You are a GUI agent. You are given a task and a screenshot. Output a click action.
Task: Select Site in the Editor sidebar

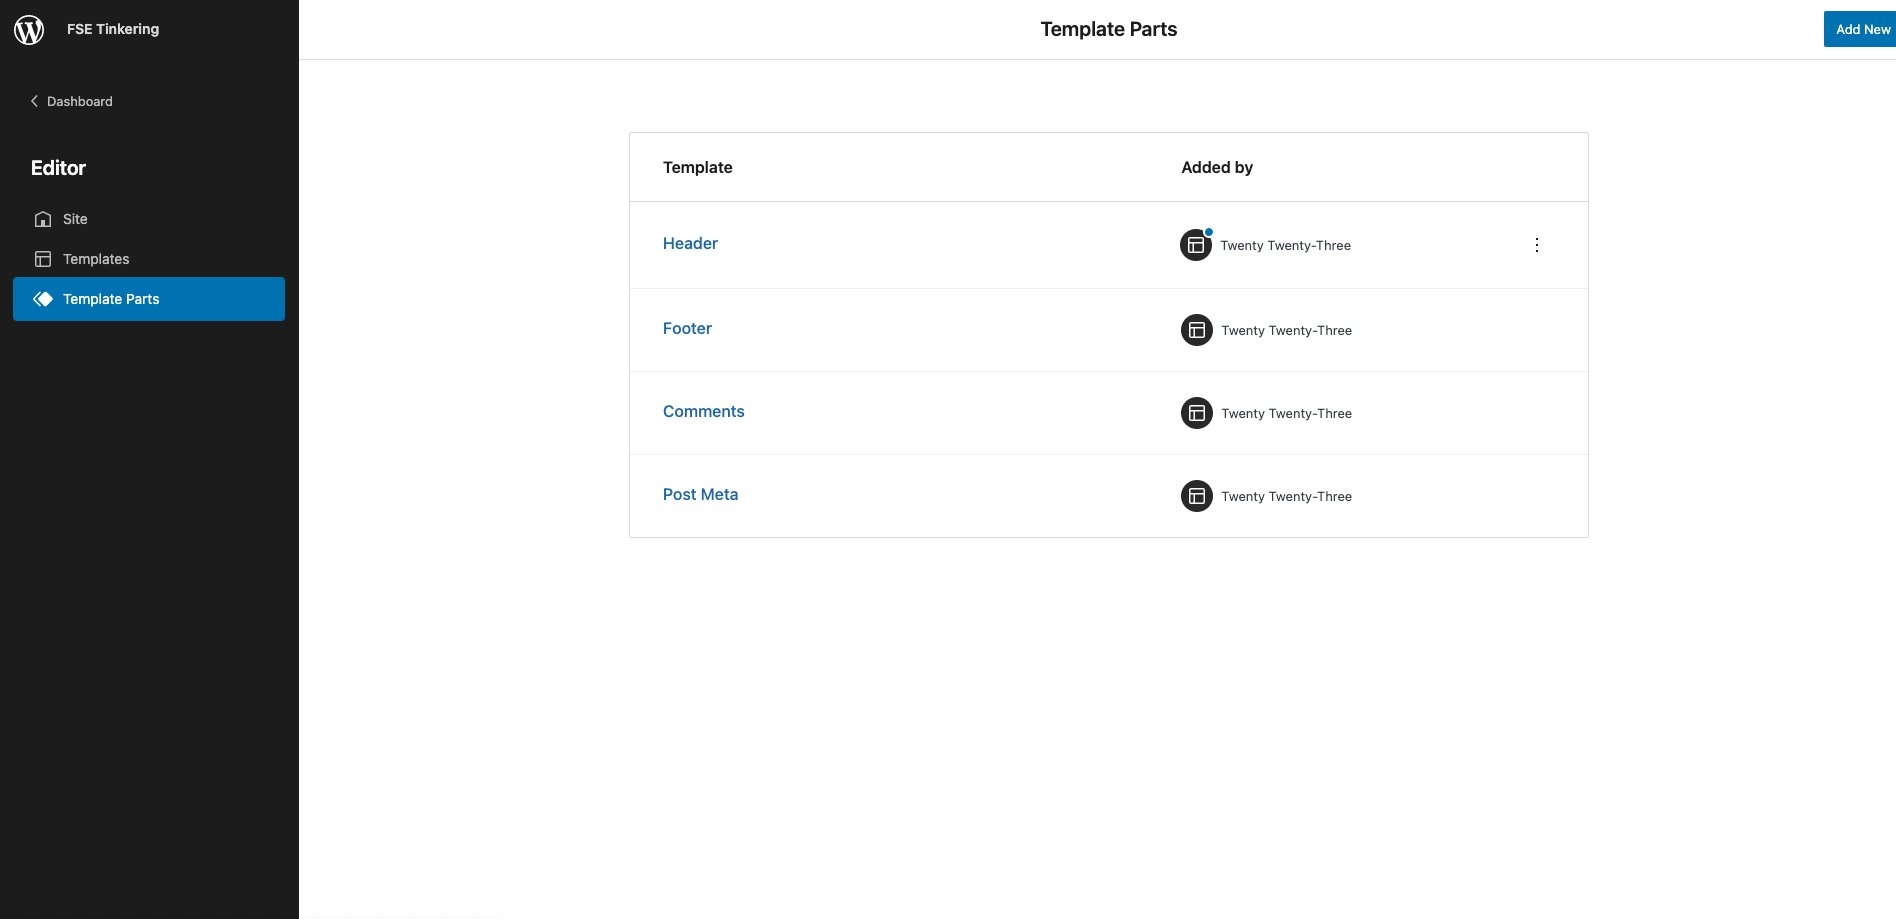(x=75, y=219)
